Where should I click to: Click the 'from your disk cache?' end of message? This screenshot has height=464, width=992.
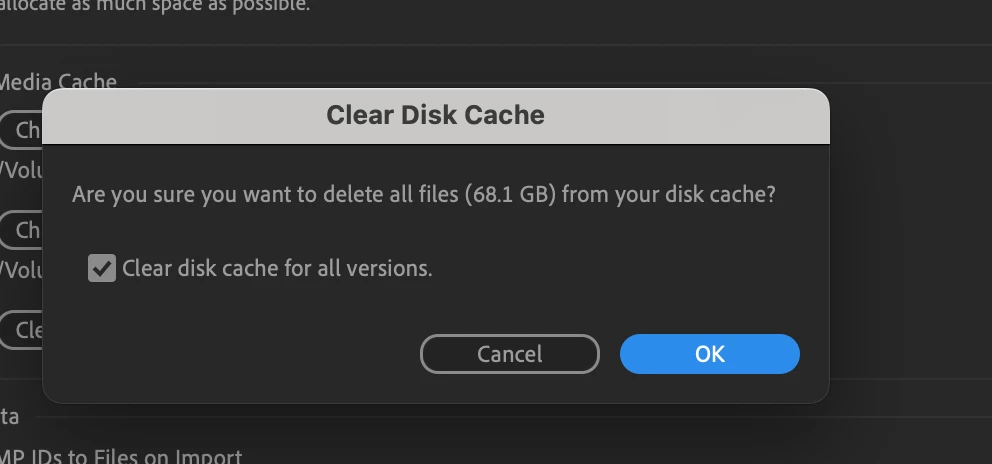pyautogui.click(x=668, y=194)
